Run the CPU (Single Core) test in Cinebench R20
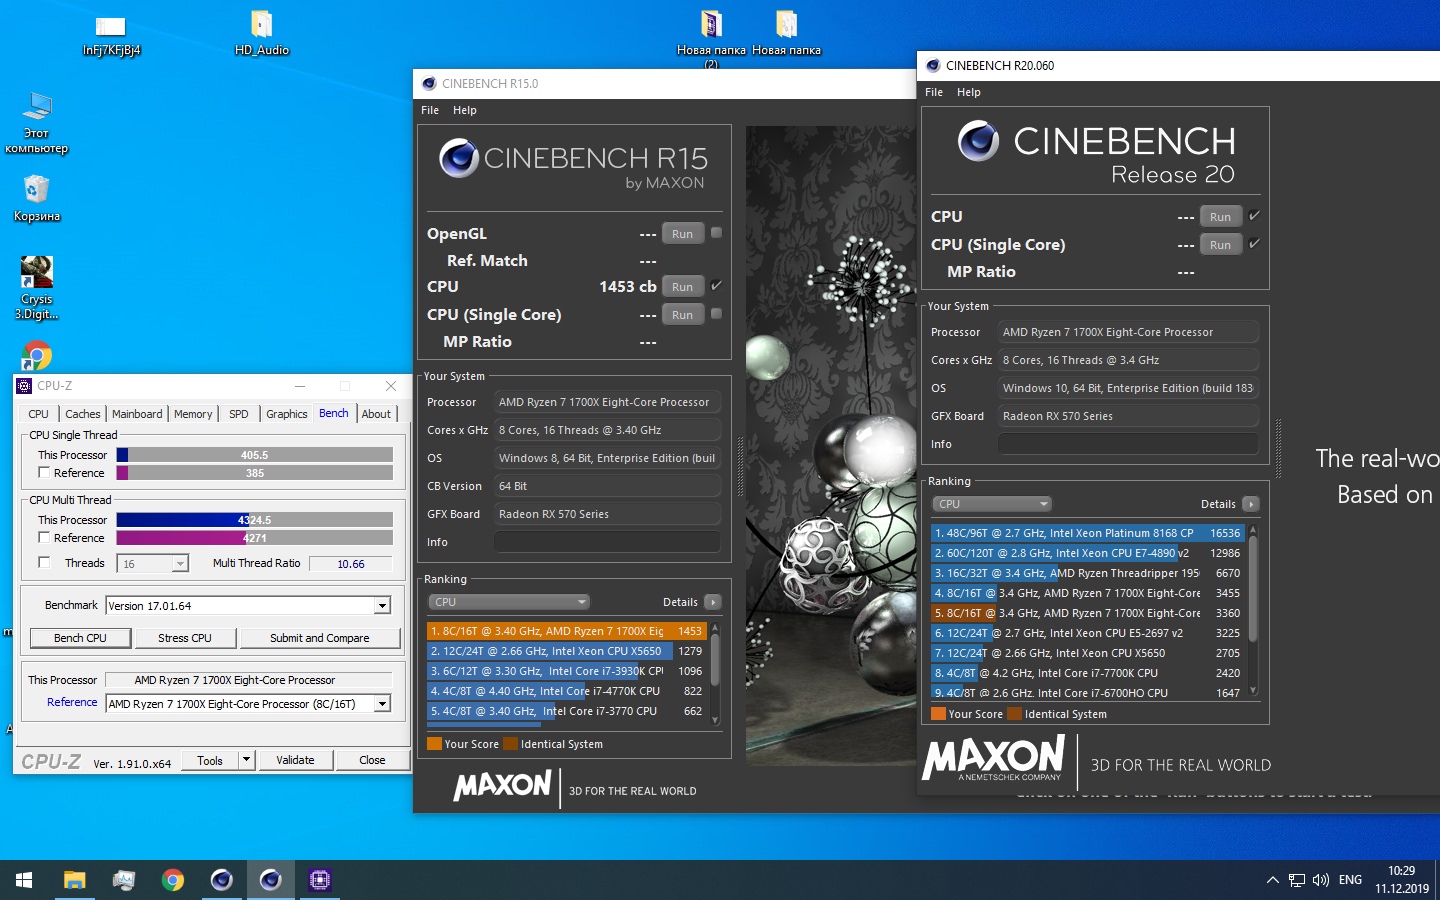1440x900 pixels. tap(1220, 244)
